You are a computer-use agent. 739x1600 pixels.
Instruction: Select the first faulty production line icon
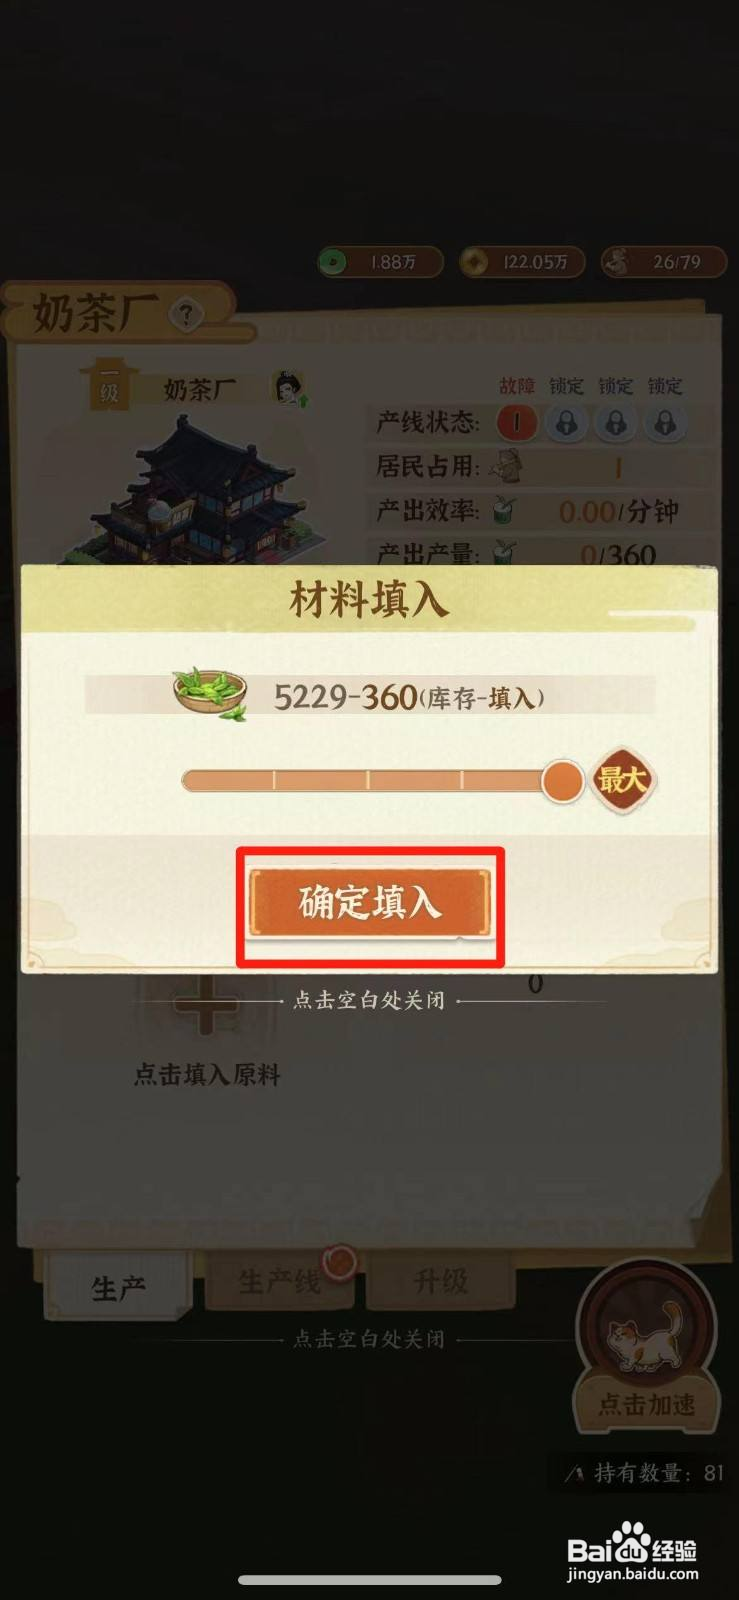click(x=517, y=423)
